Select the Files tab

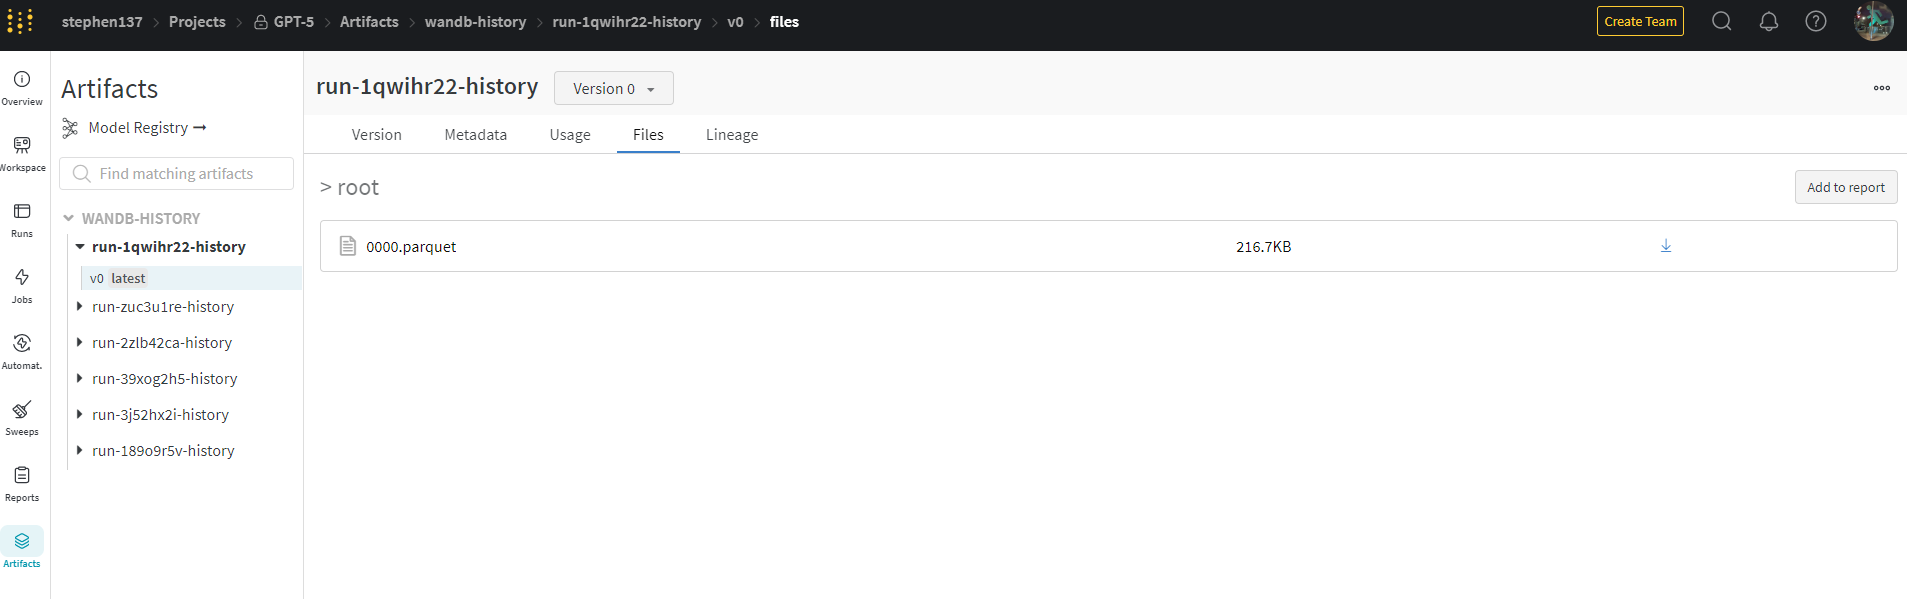[x=648, y=135]
